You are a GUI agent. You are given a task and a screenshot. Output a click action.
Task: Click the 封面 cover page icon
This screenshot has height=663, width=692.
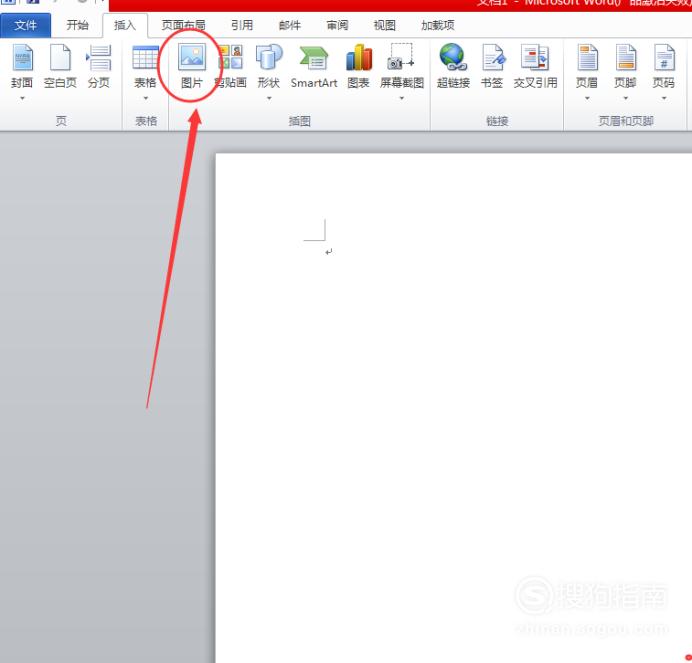point(22,57)
